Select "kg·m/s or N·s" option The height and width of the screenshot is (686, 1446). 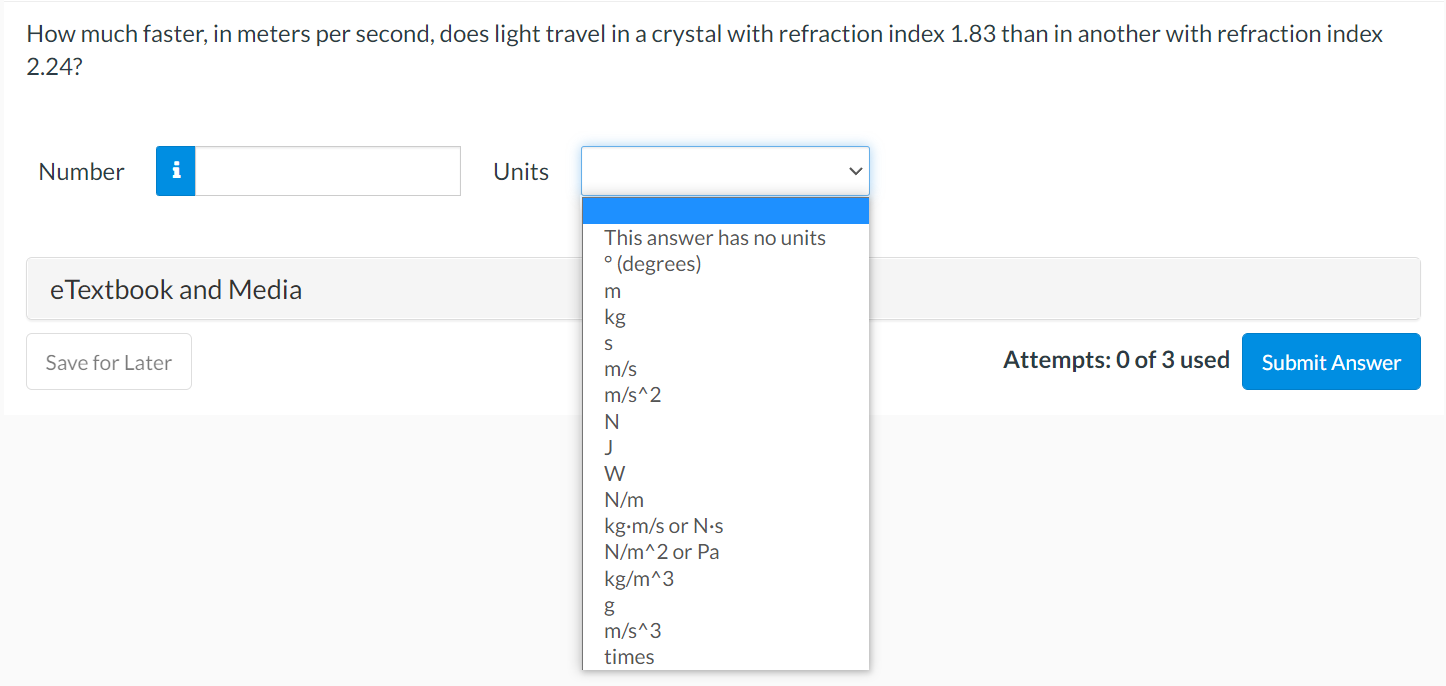(x=664, y=525)
